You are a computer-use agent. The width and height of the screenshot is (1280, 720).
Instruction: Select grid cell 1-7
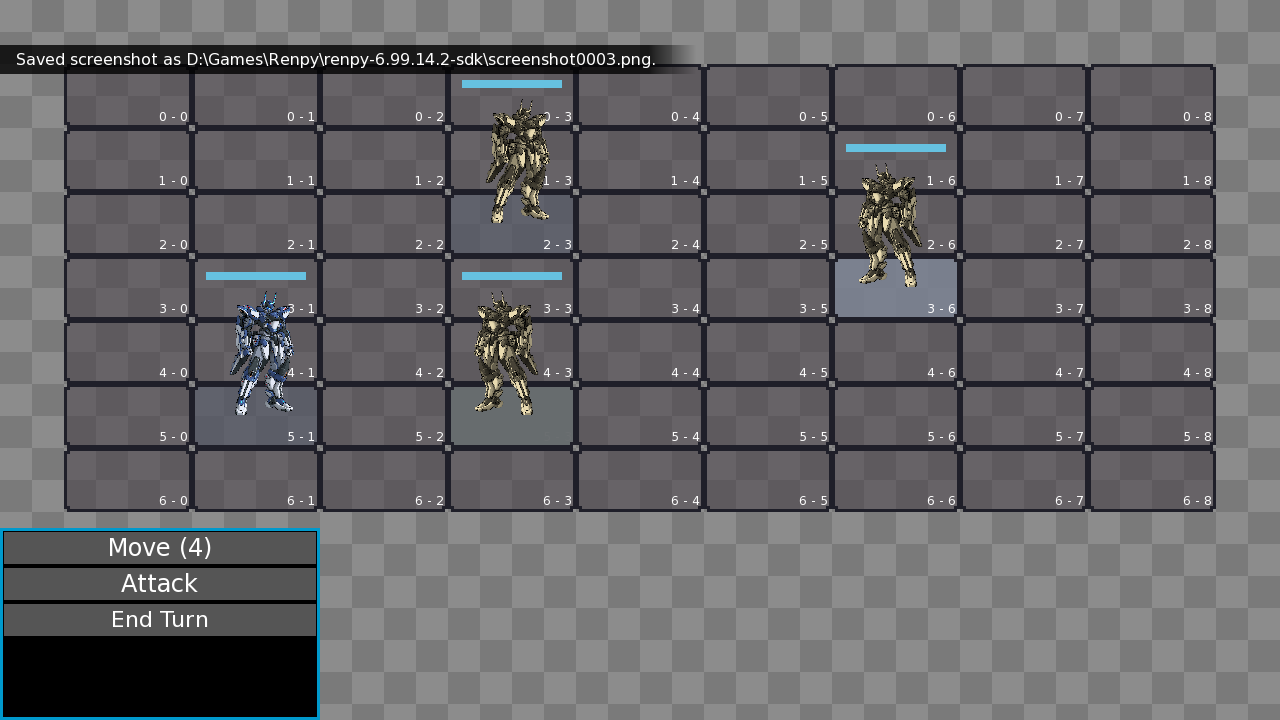point(1024,160)
